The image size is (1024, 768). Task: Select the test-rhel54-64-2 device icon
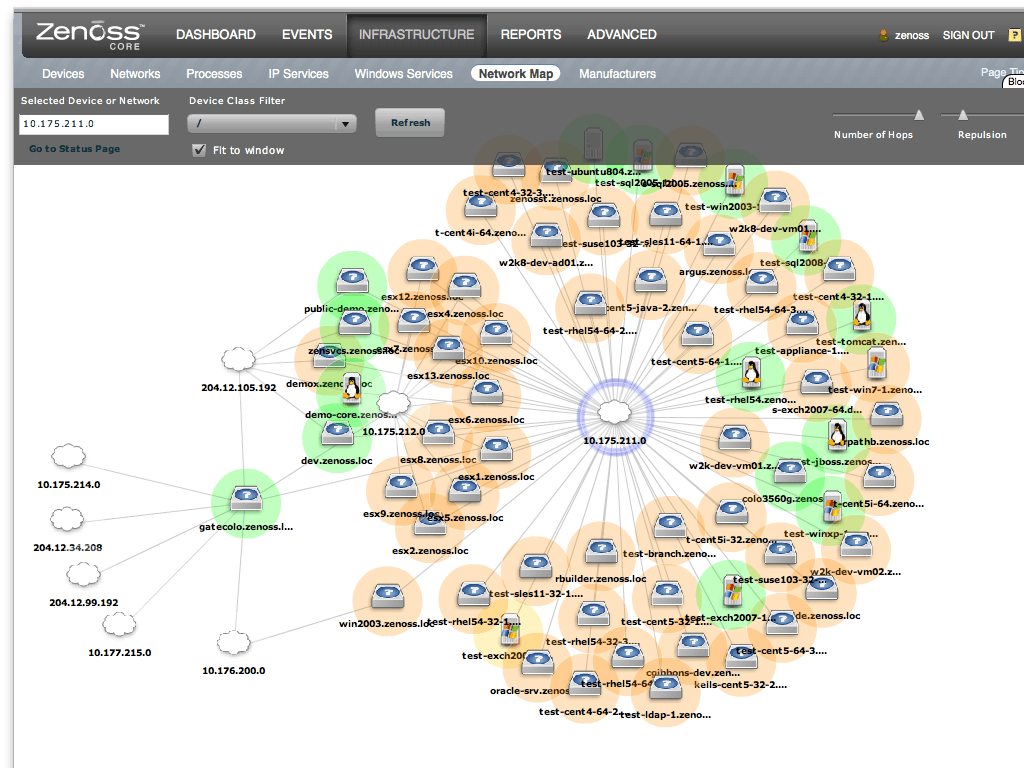tap(590, 304)
